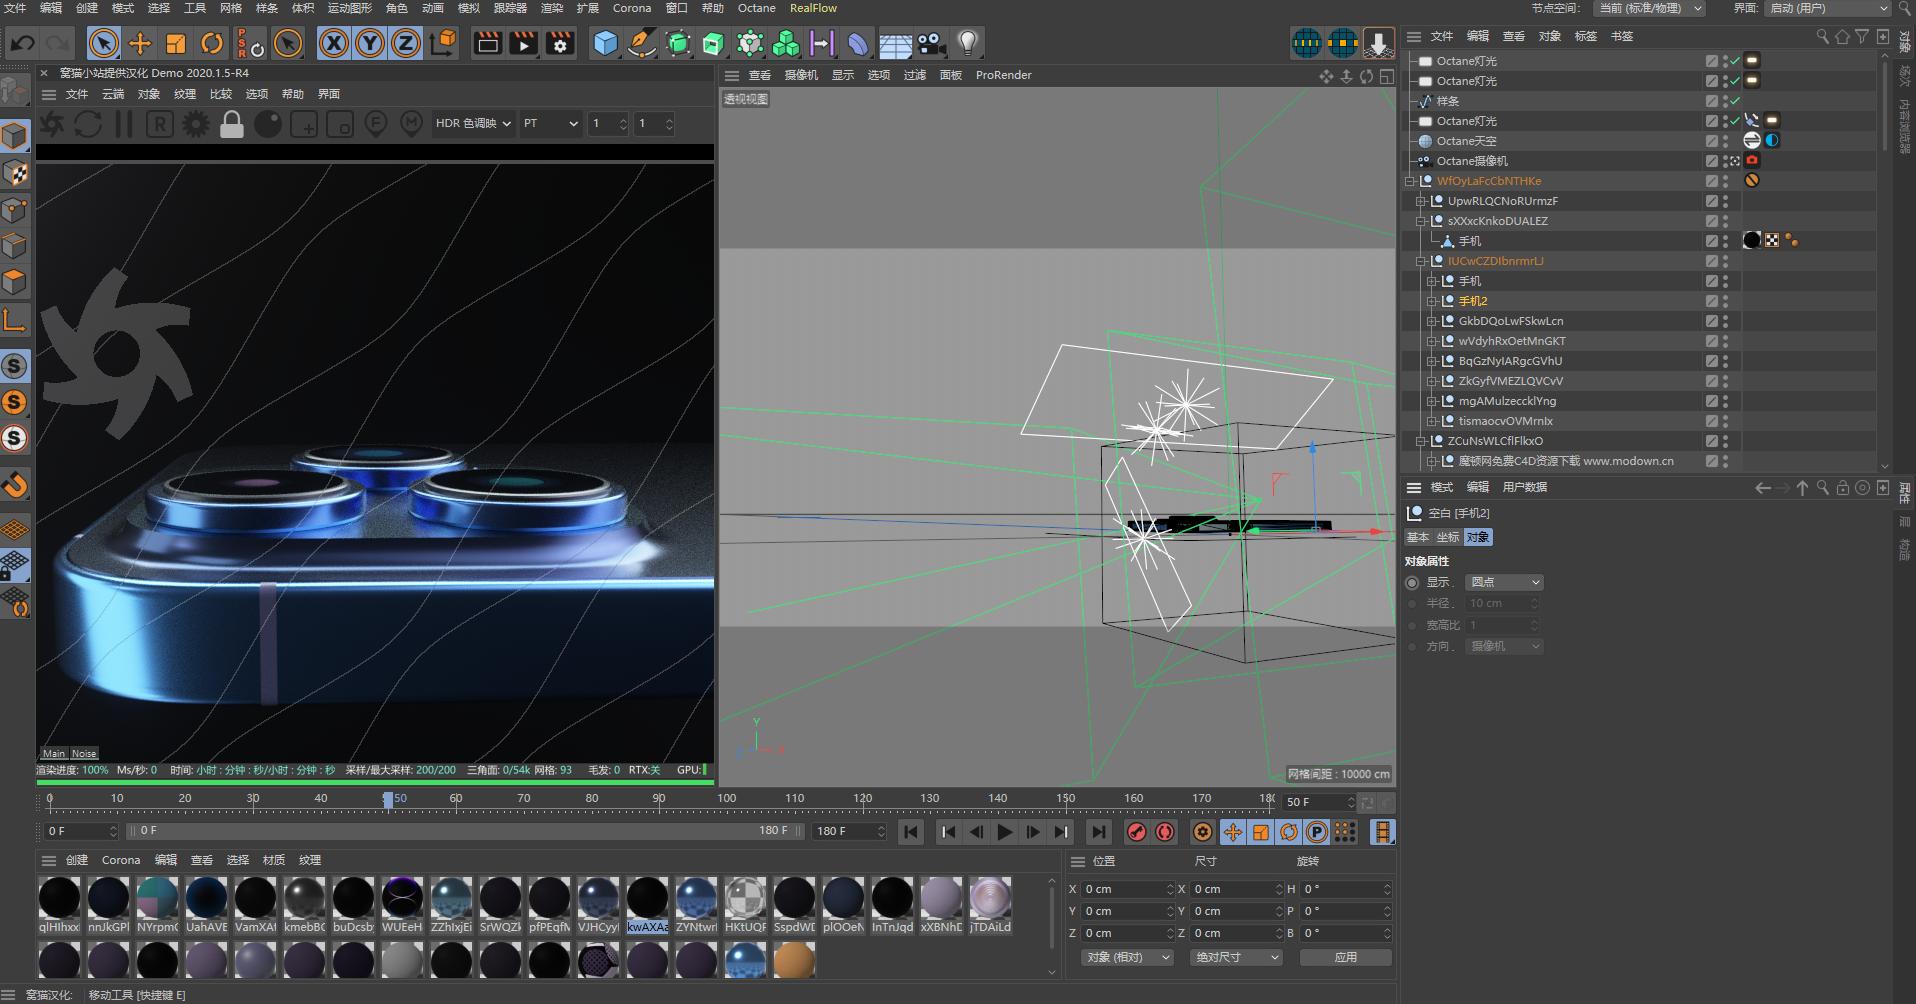Open the 对象 (相对) coordinate dropdown
The image size is (1916, 1004).
(x=1128, y=957)
